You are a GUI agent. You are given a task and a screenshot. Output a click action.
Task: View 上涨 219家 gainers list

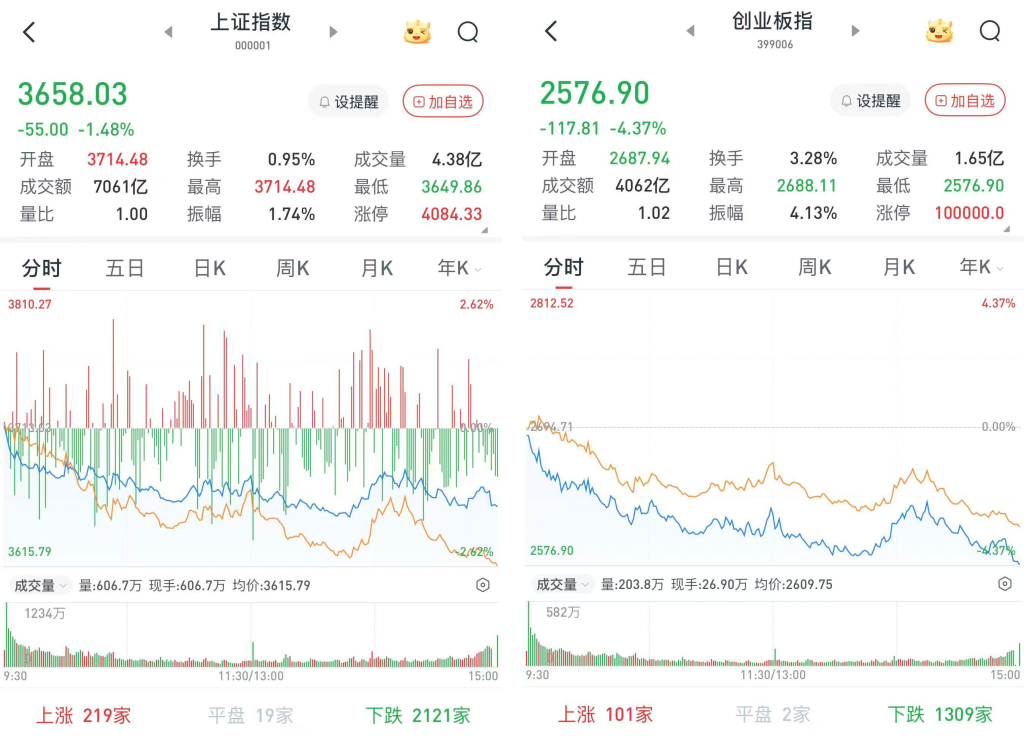83,716
